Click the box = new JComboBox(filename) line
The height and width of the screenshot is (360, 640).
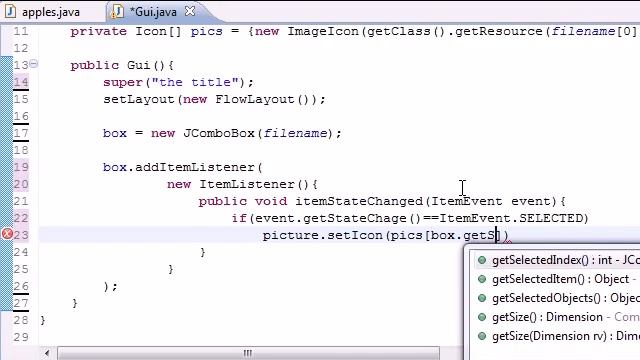tap(222, 133)
